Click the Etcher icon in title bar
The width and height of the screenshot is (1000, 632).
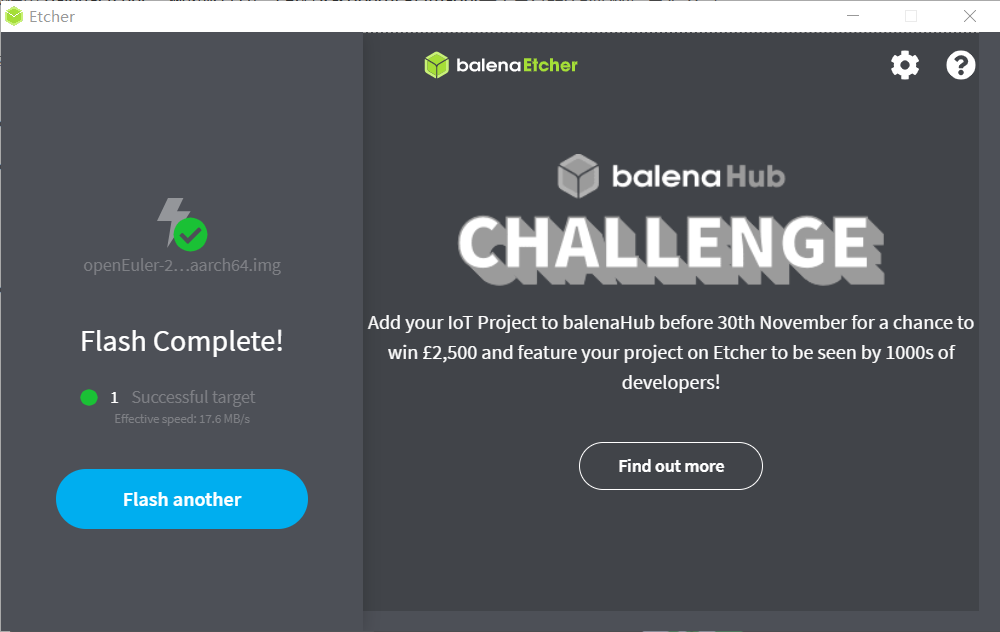coord(14,17)
